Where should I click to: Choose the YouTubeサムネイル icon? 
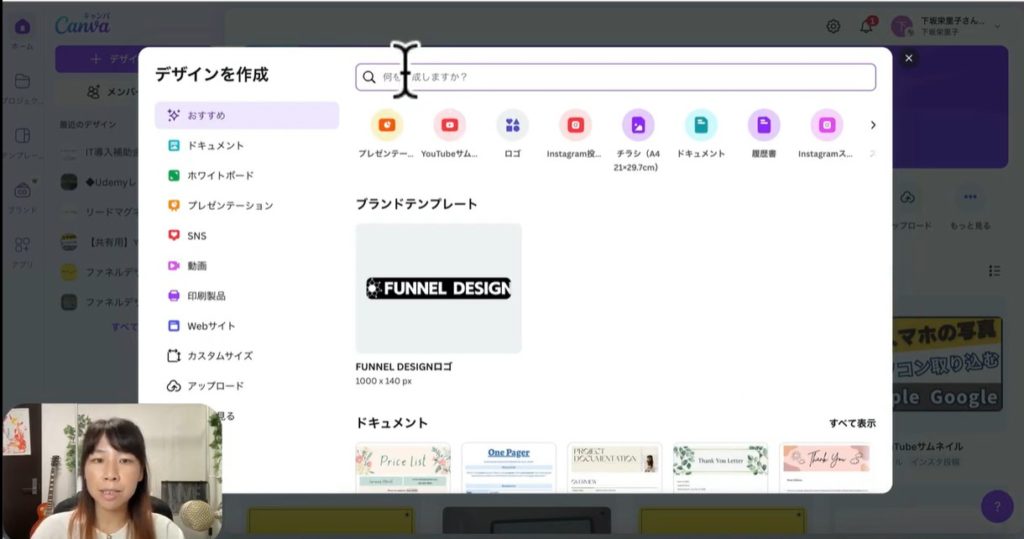[449, 125]
